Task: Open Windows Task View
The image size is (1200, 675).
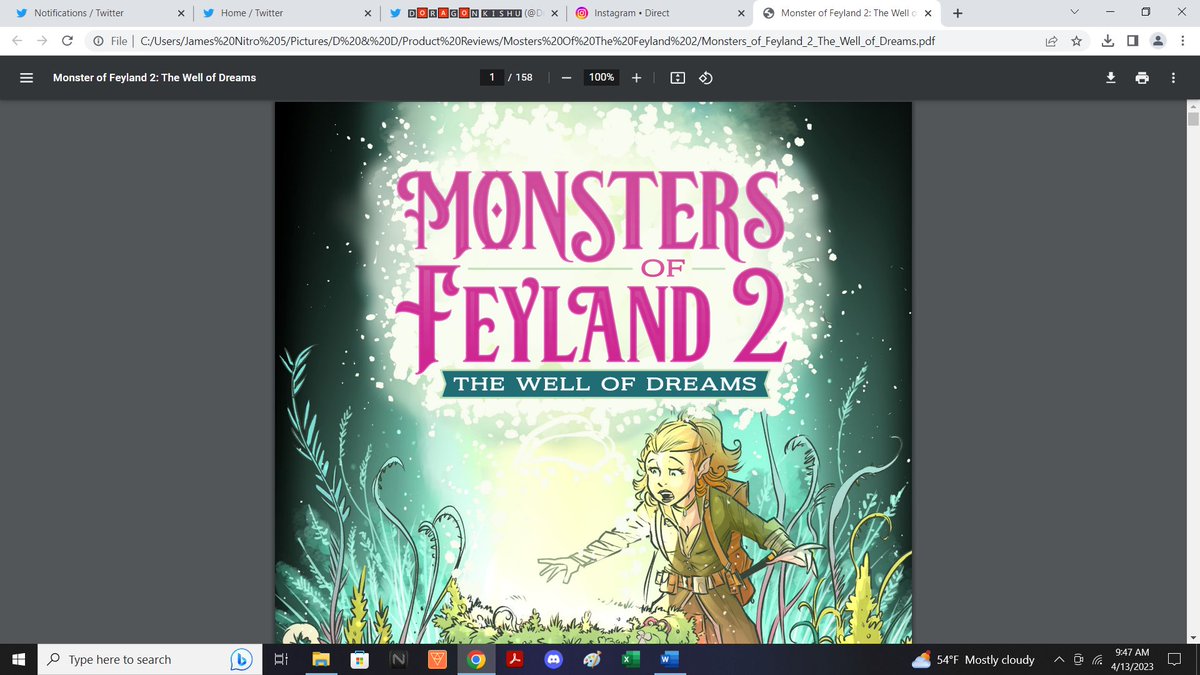Action: (281, 659)
